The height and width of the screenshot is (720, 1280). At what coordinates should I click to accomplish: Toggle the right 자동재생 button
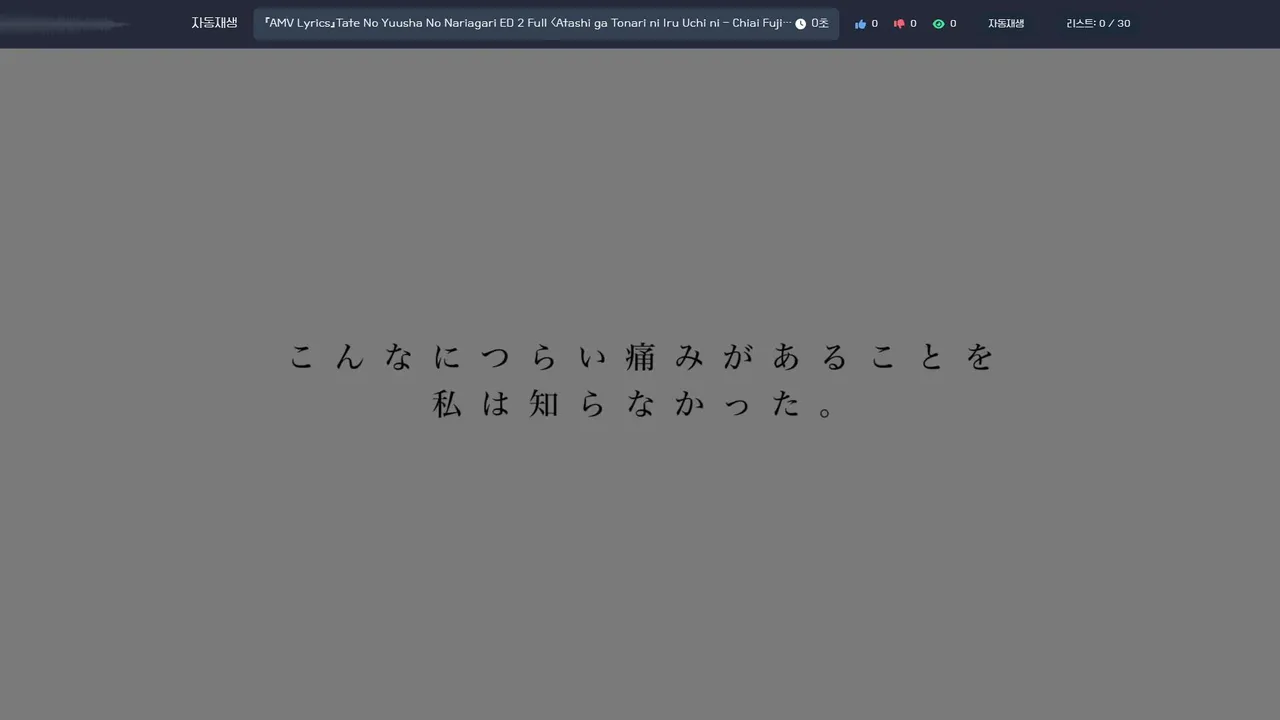1006,23
